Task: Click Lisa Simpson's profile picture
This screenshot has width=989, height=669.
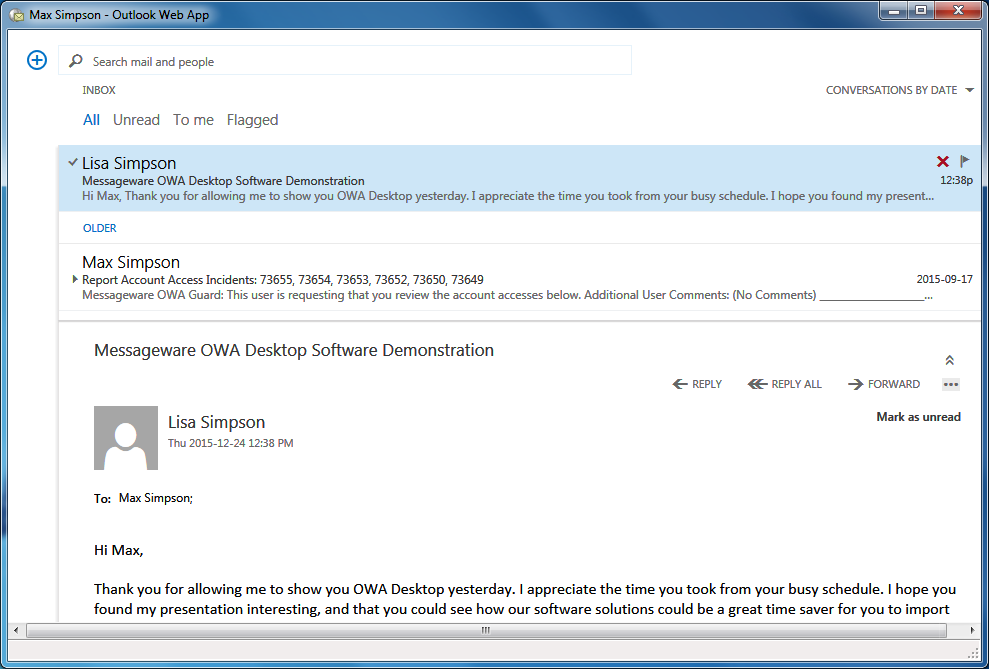Action: pyautogui.click(x=125, y=438)
